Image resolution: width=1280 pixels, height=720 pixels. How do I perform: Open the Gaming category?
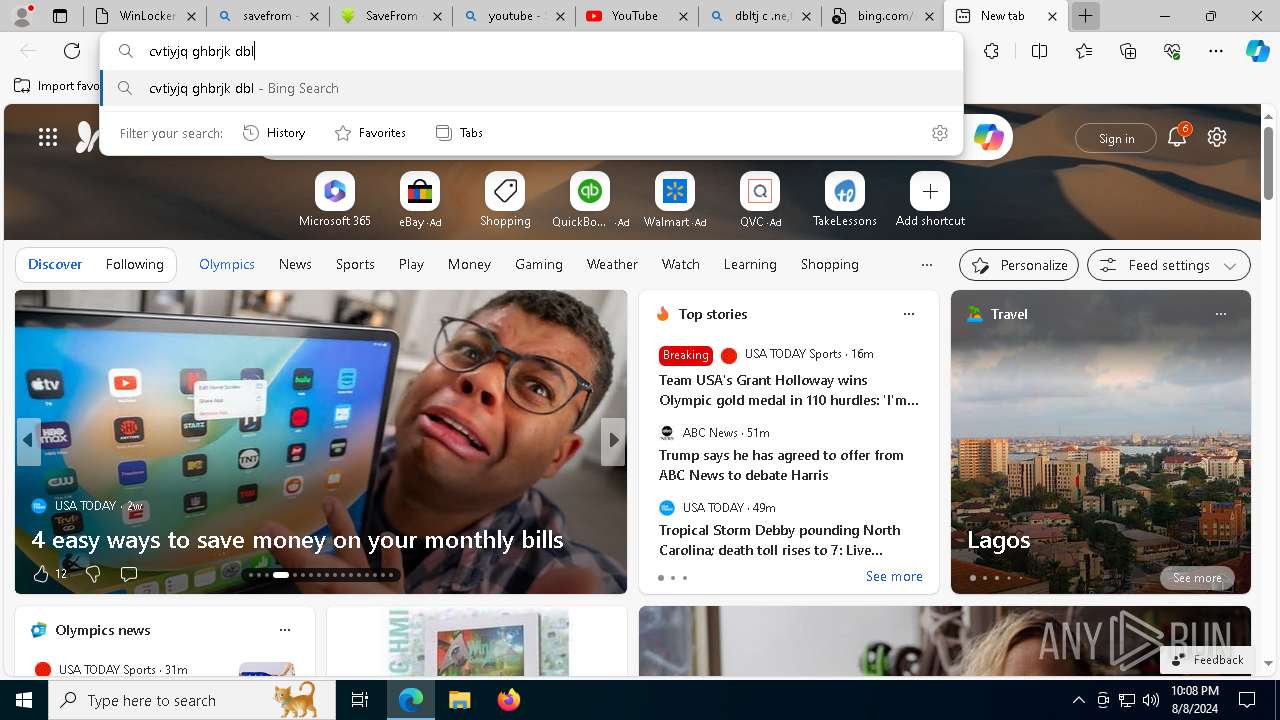click(539, 265)
